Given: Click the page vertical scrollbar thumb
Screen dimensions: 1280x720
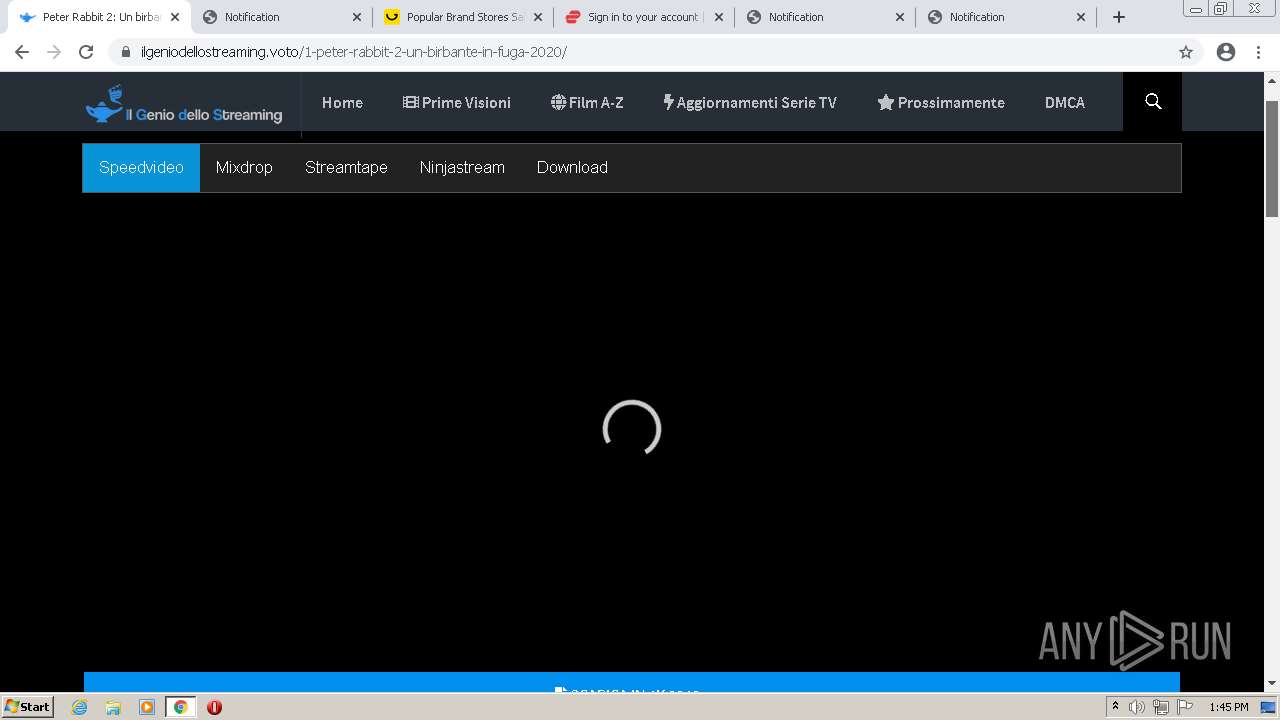Looking at the screenshot, I should pos(1272,158).
